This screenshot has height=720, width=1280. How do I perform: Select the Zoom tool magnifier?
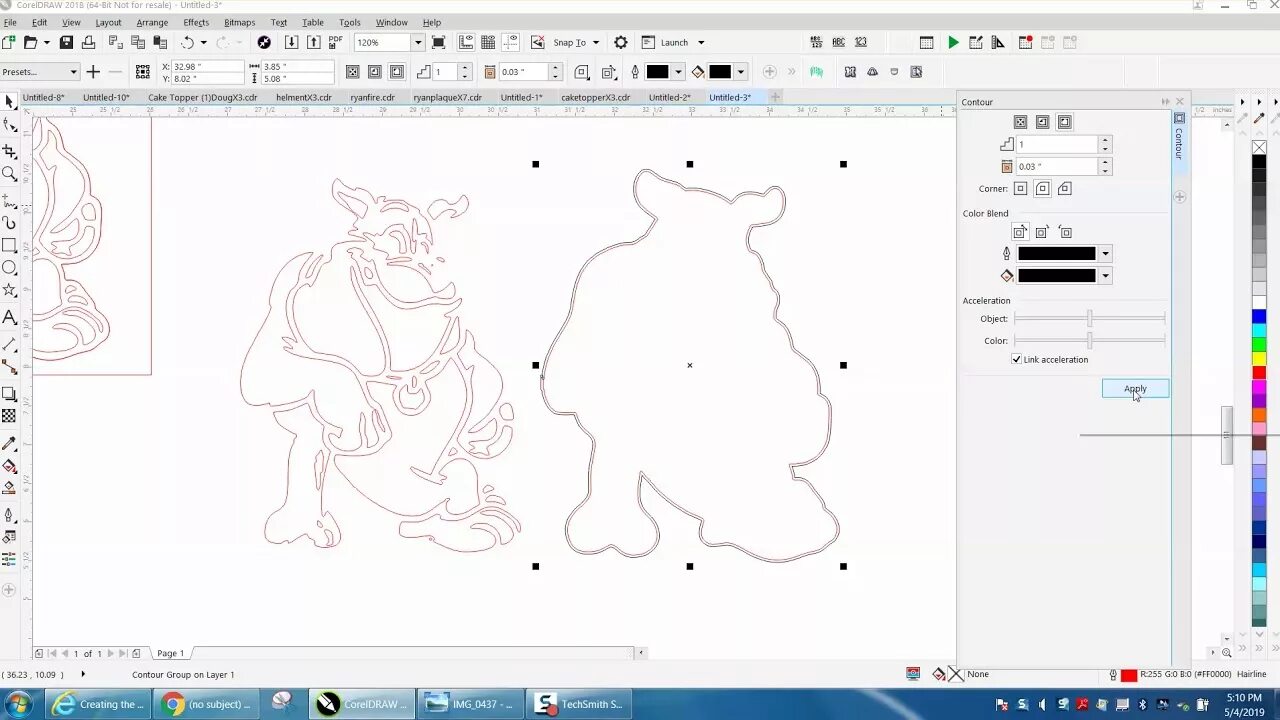pyautogui.click(x=9, y=173)
